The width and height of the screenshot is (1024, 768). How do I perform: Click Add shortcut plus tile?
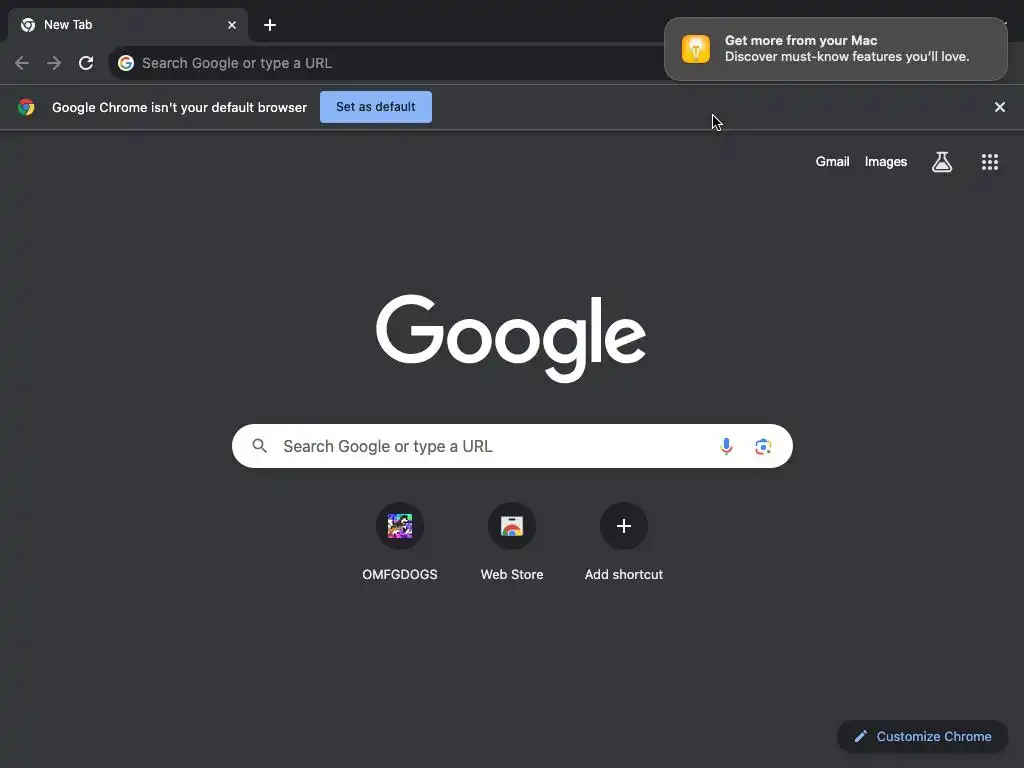click(624, 526)
